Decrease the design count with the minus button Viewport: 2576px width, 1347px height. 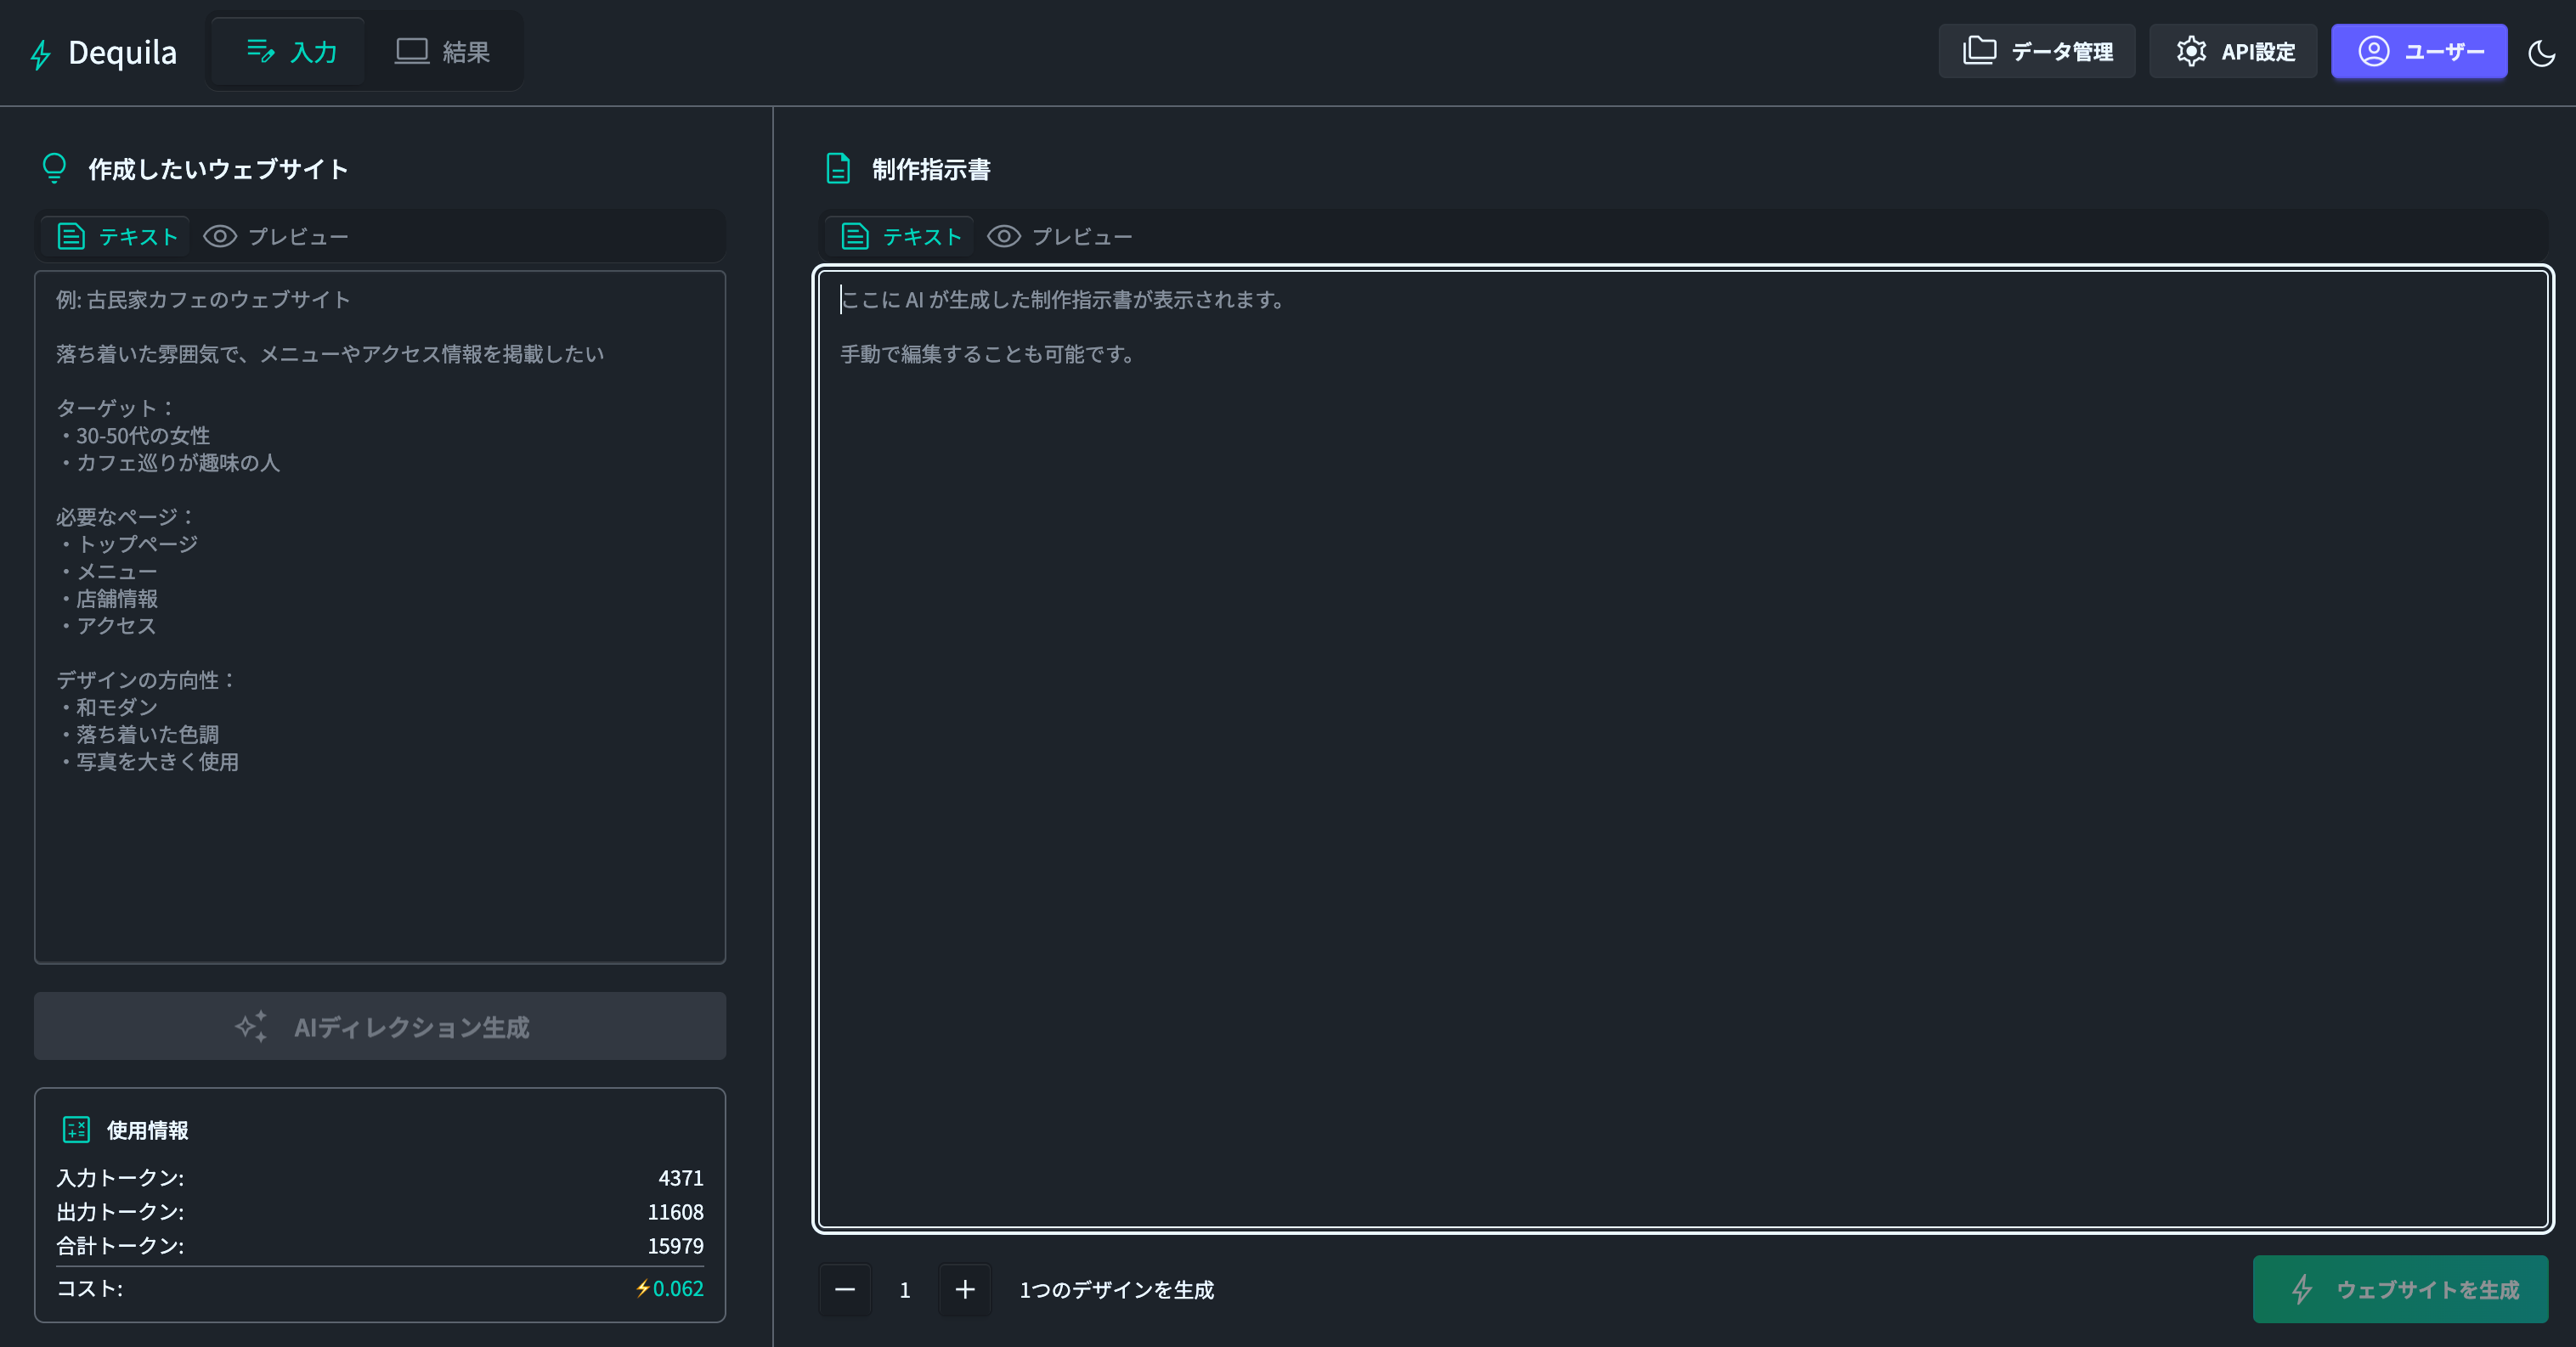[845, 1290]
